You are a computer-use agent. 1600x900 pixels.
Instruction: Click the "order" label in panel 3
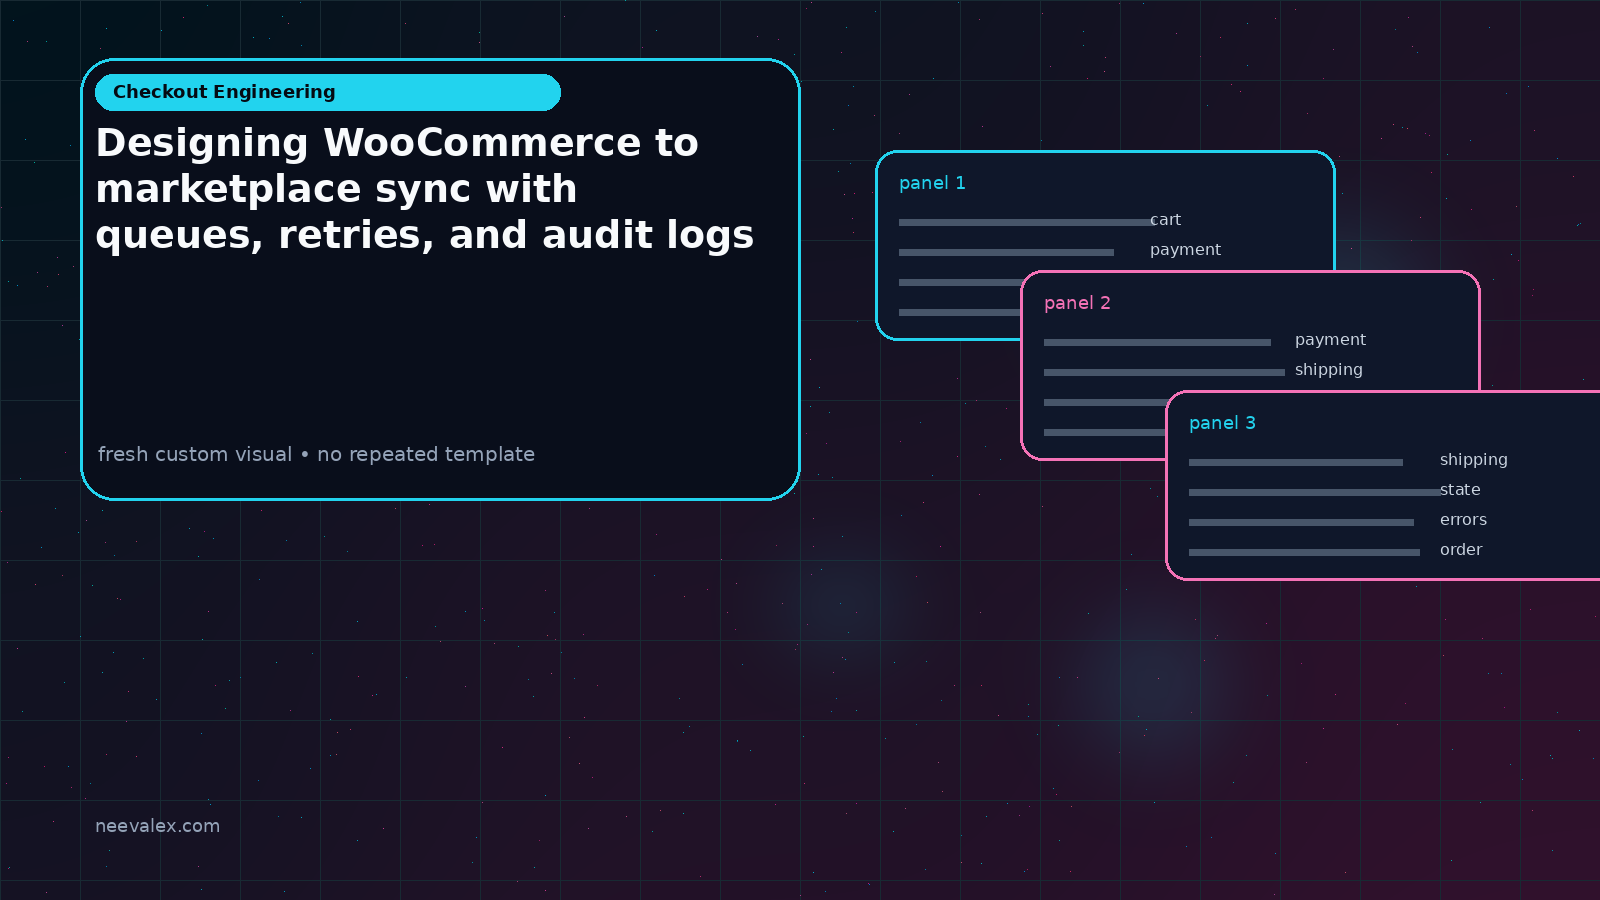click(x=1461, y=550)
